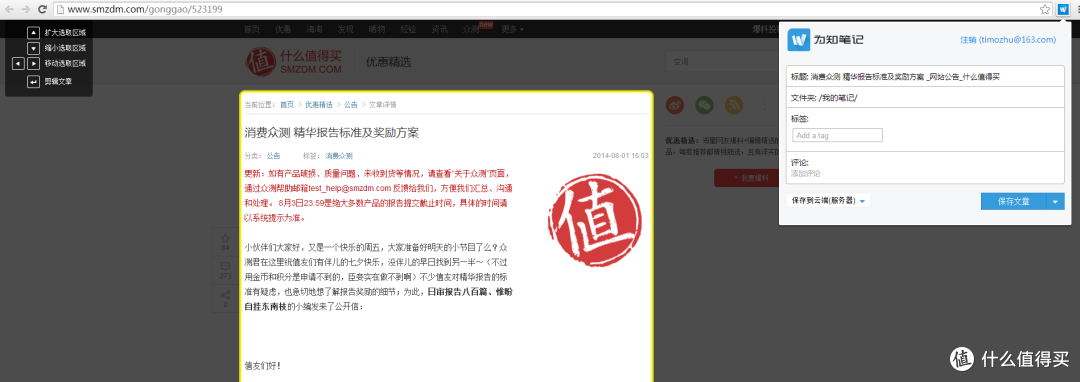Click the down arrow to shrink selection area
The width and height of the screenshot is (1080, 382).
(x=33, y=48)
